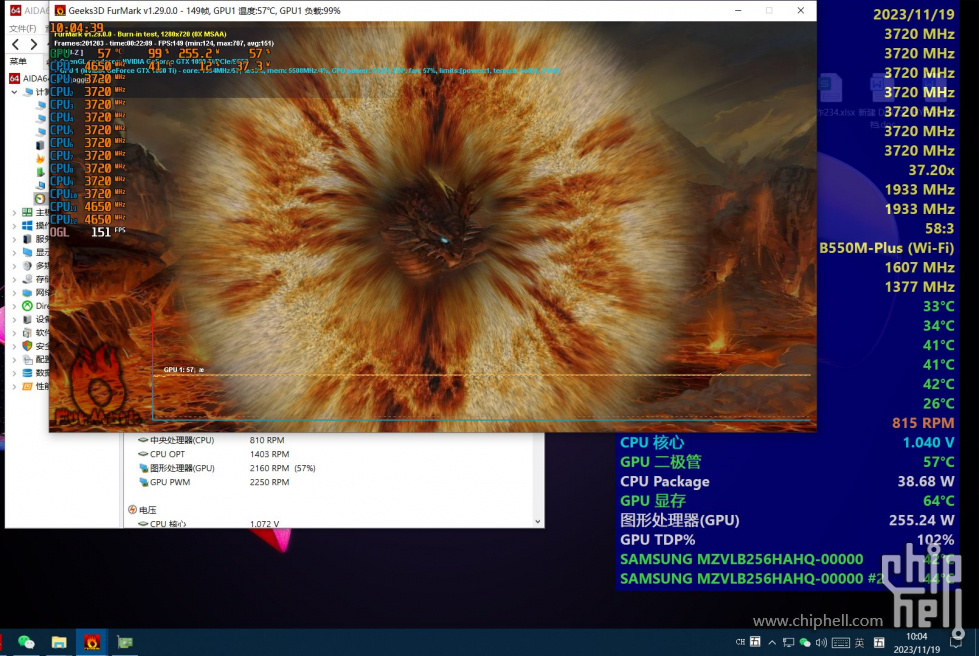Viewport: 979px width, 656px height.
Task: Select the green DirectX Xbox icon in tree
Action: [27, 306]
